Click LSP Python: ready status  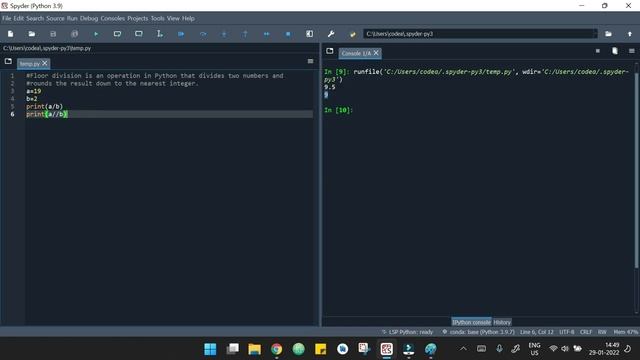(x=407, y=332)
